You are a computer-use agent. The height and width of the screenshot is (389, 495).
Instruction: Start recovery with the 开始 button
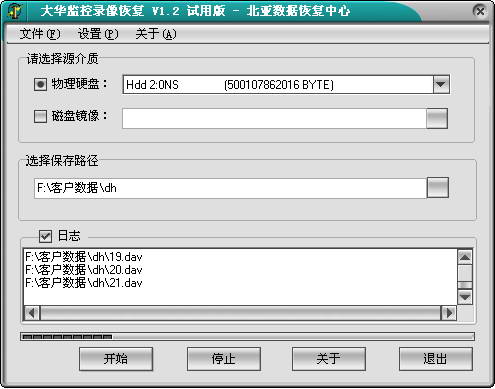click(116, 359)
